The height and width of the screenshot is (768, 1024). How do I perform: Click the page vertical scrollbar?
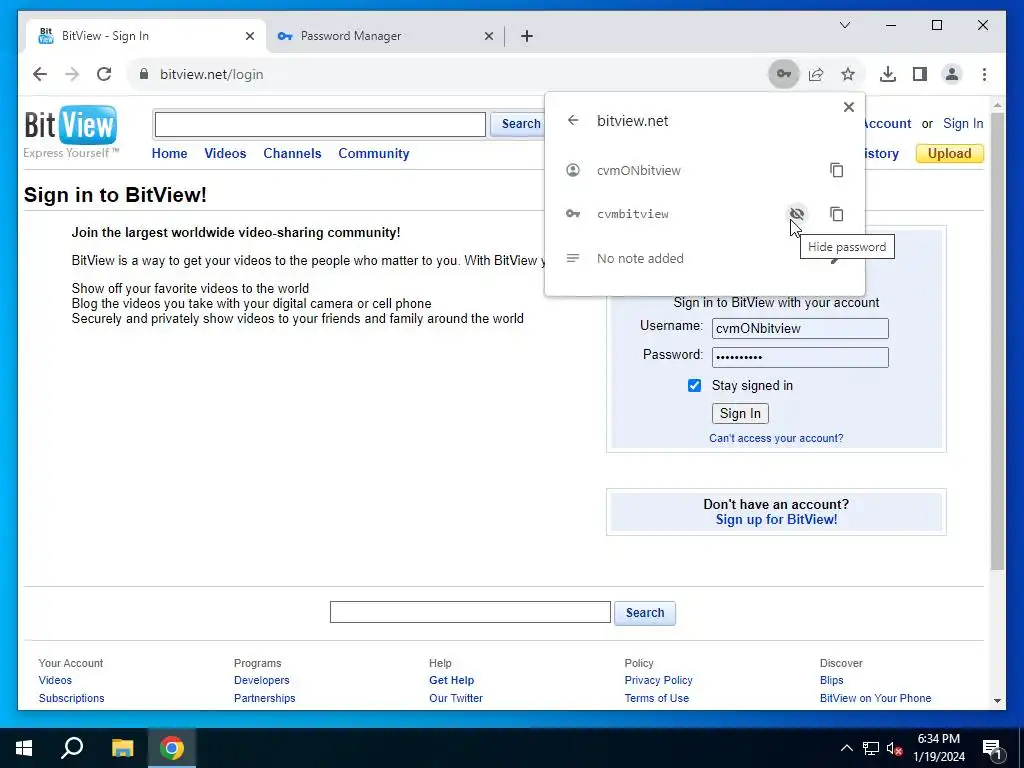(x=997, y=340)
